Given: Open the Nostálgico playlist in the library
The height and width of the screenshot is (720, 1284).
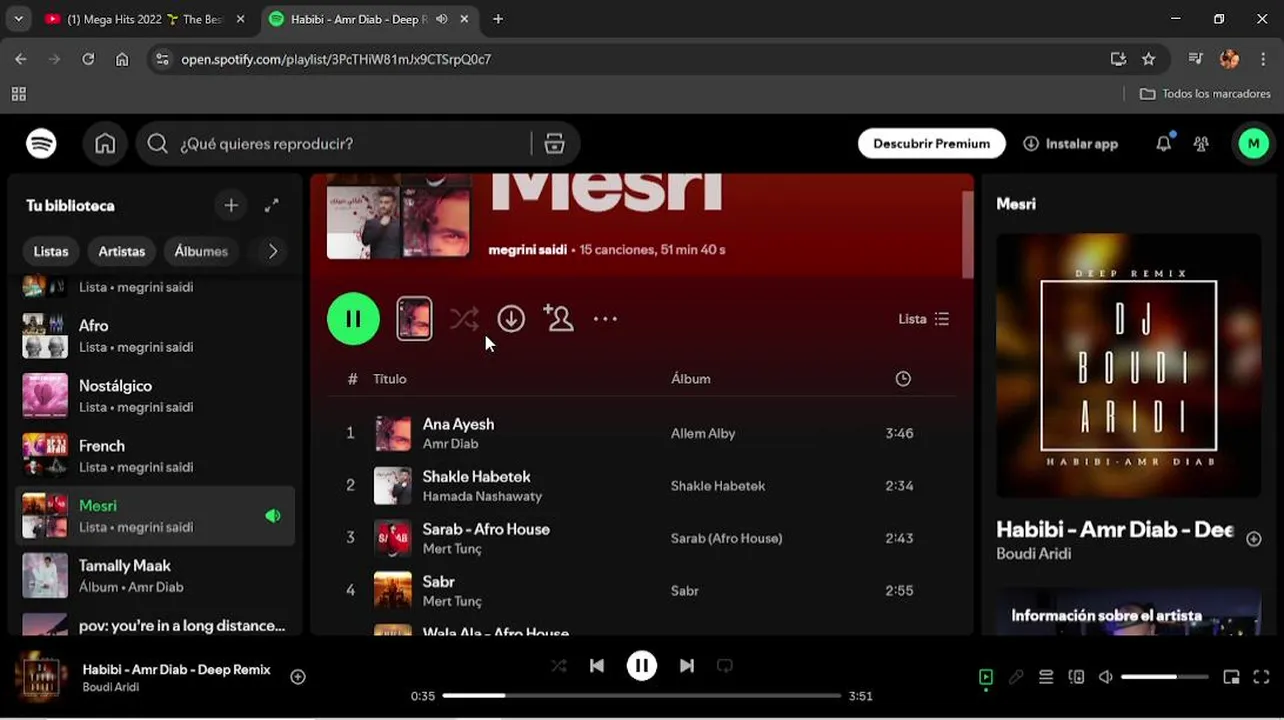Looking at the screenshot, I should click(155, 396).
